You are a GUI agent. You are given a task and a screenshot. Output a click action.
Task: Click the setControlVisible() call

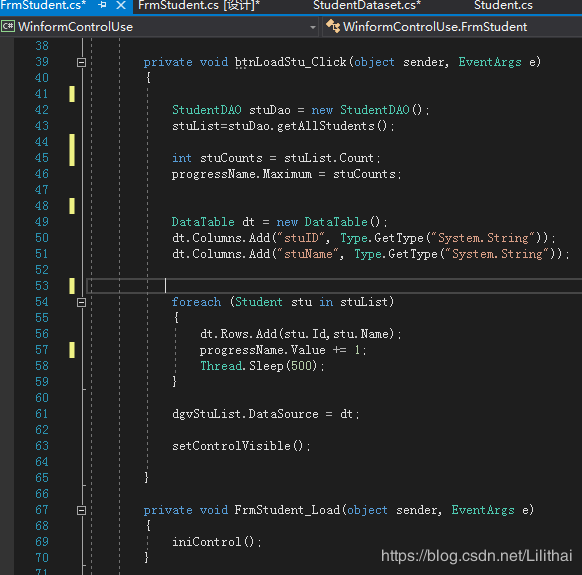click(x=241, y=446)
